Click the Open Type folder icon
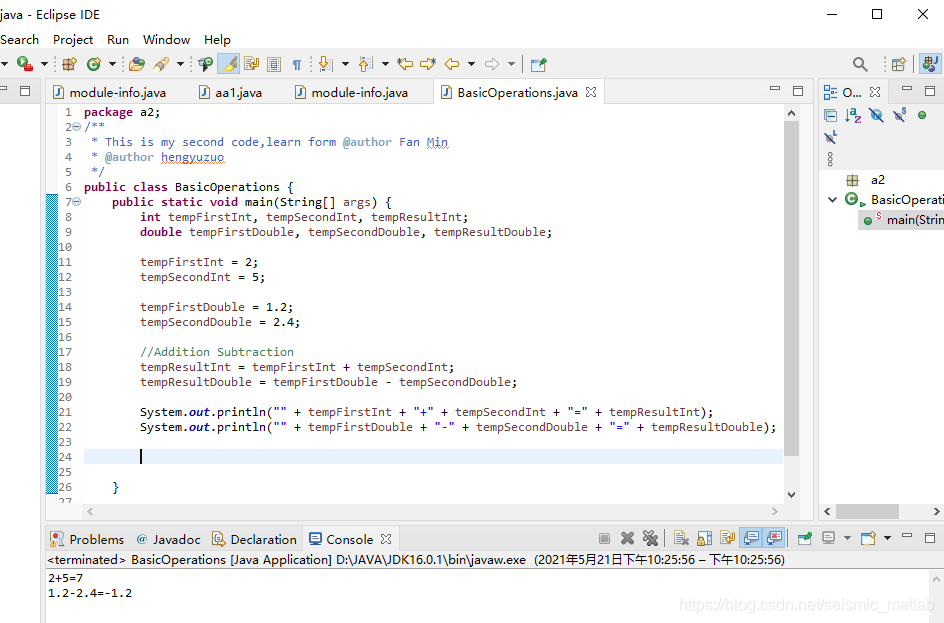The image size is (944, 623). (x=137, y=64)
